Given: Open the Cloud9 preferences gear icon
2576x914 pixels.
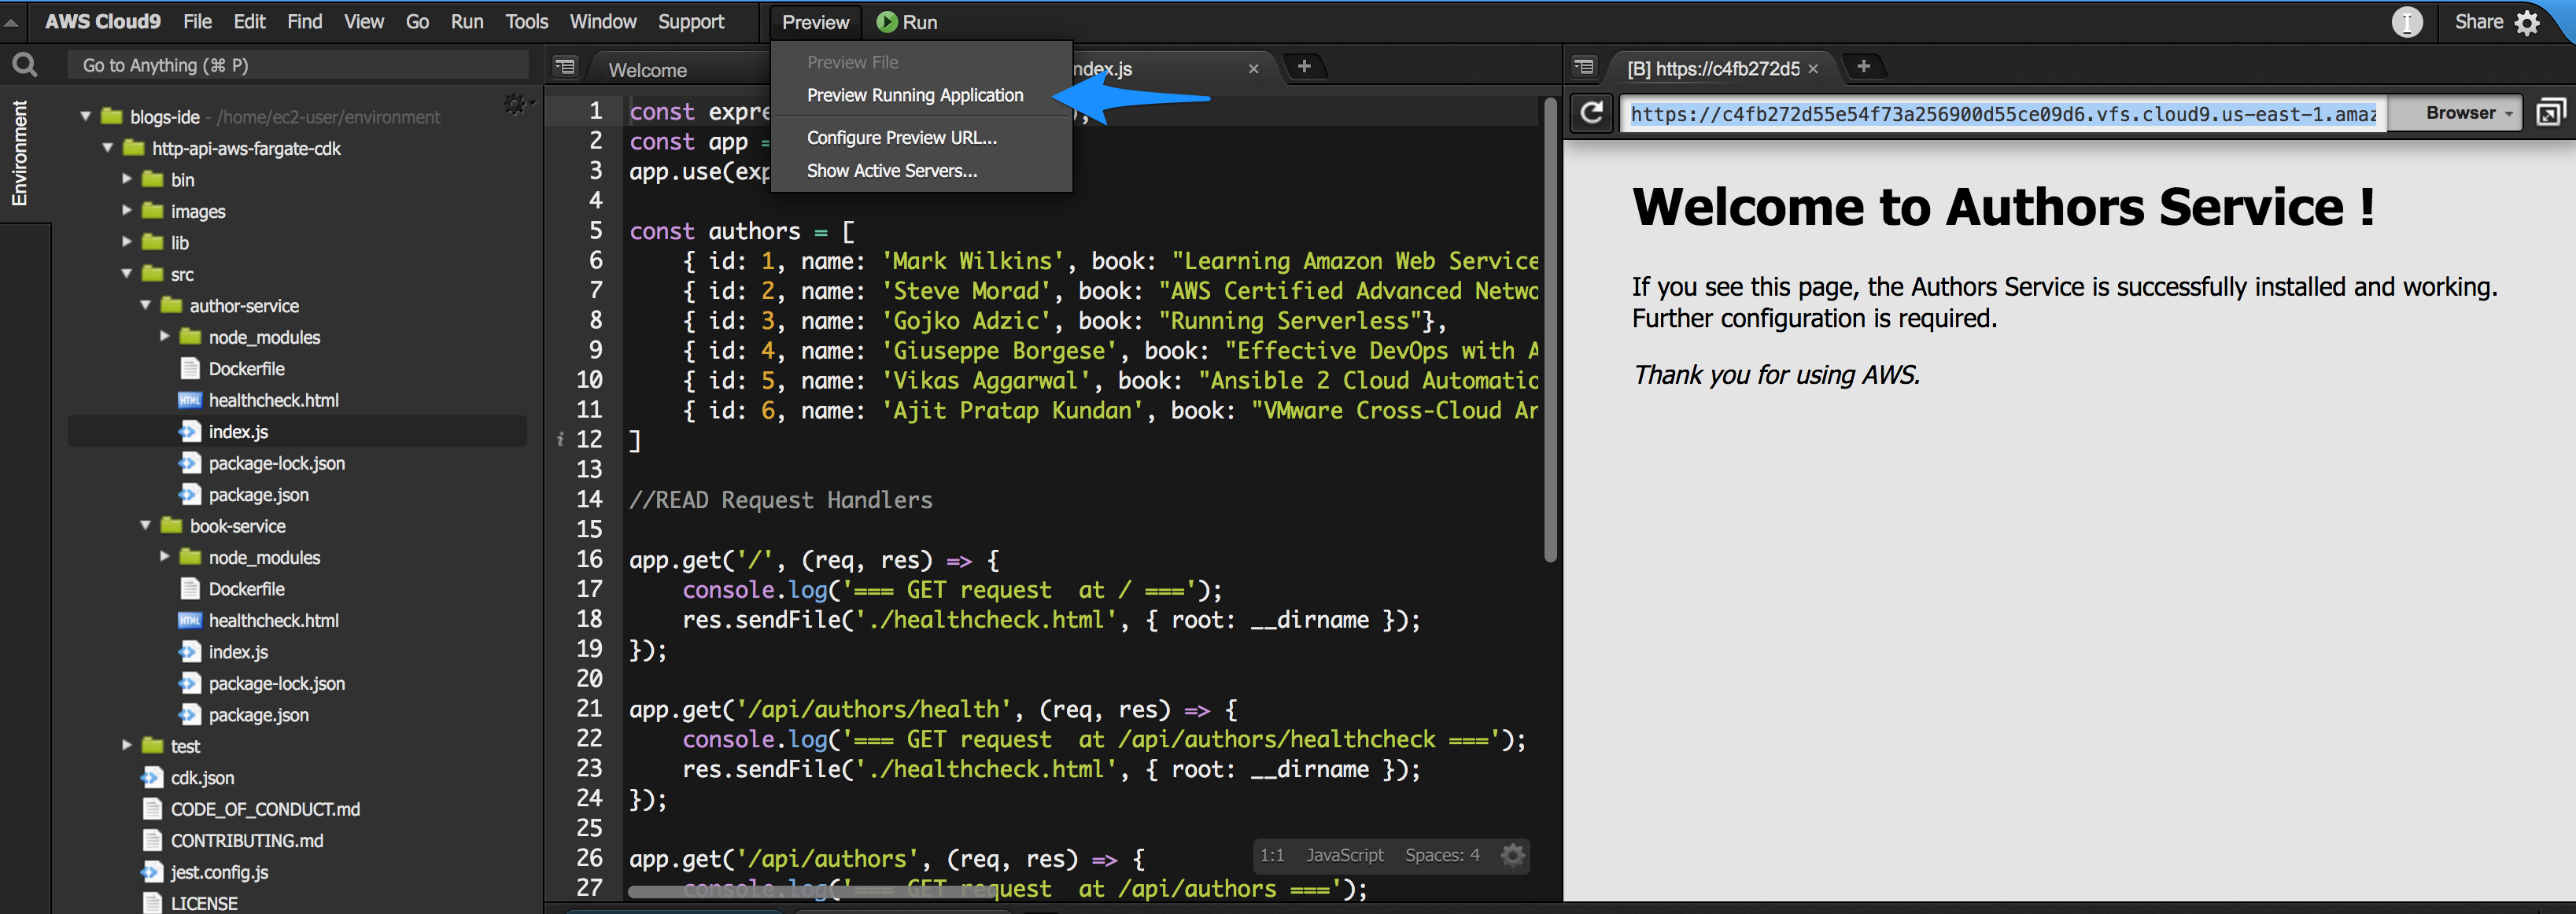Looking at the screenshot, I should pyautogui.click(x=2529, y=23).
